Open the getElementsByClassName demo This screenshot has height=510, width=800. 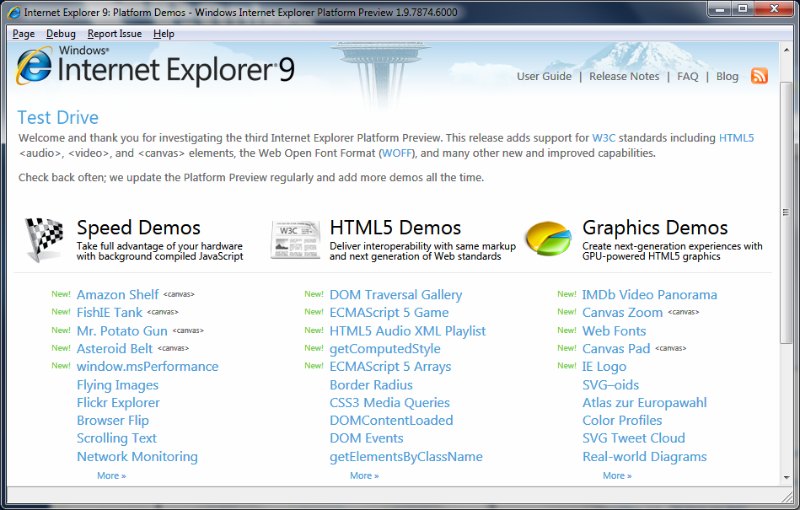pyautogui.click(x=406, y=457)
